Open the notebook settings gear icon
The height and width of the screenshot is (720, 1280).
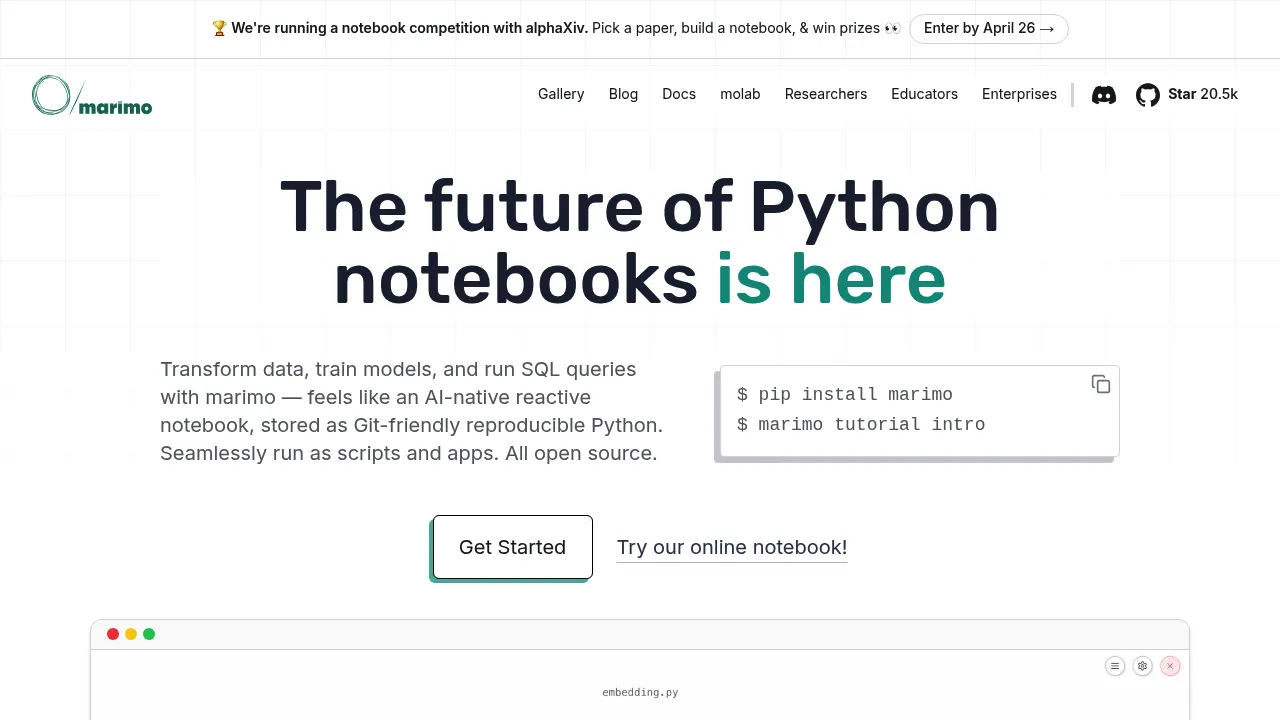pos(1143,666)
